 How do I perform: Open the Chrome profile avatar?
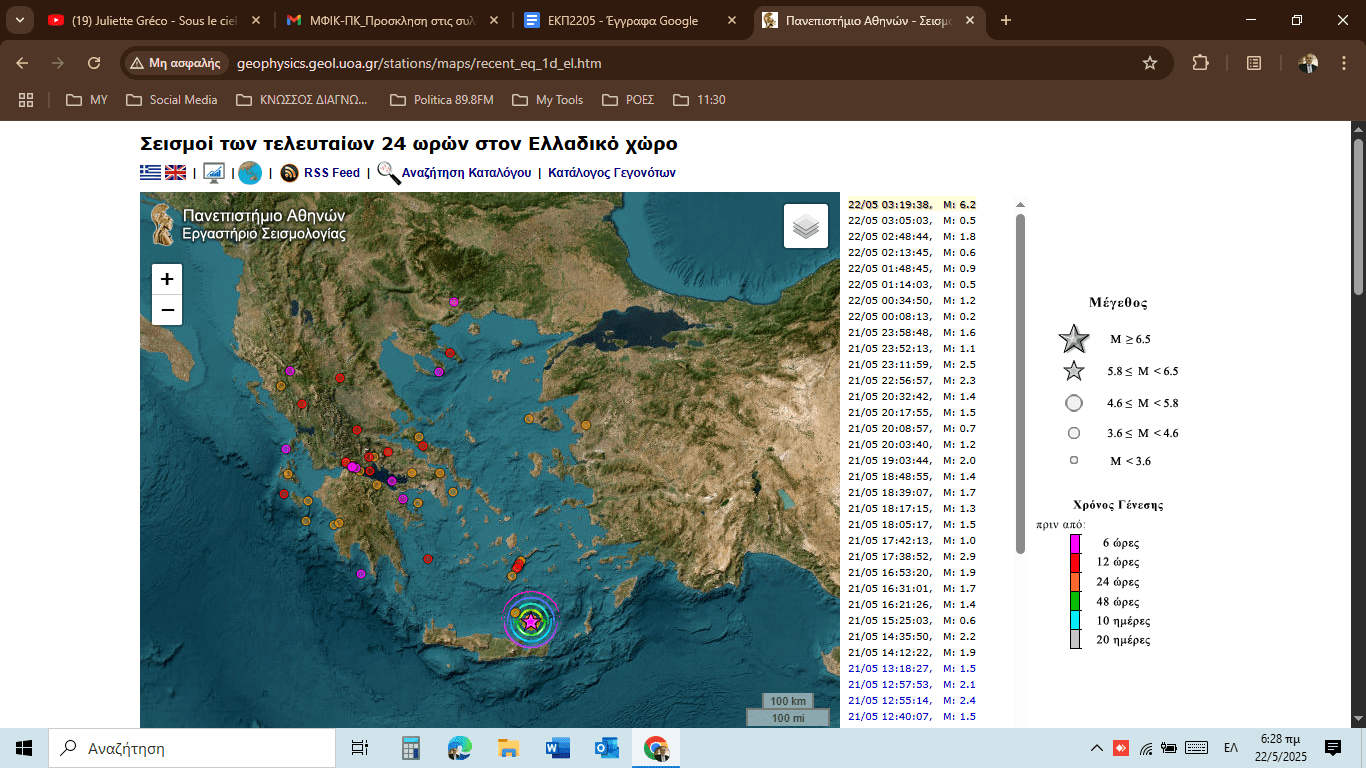[1308, 63]
